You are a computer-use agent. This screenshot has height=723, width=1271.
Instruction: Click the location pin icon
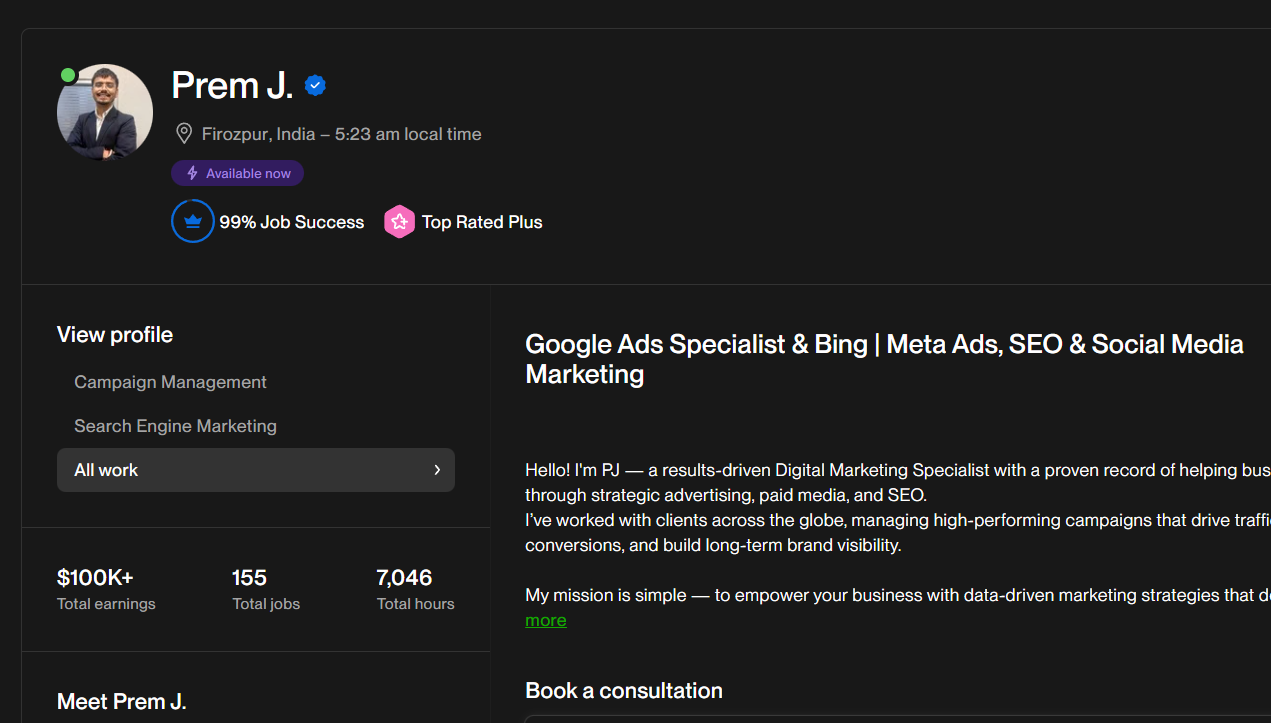tap(183, 134)
